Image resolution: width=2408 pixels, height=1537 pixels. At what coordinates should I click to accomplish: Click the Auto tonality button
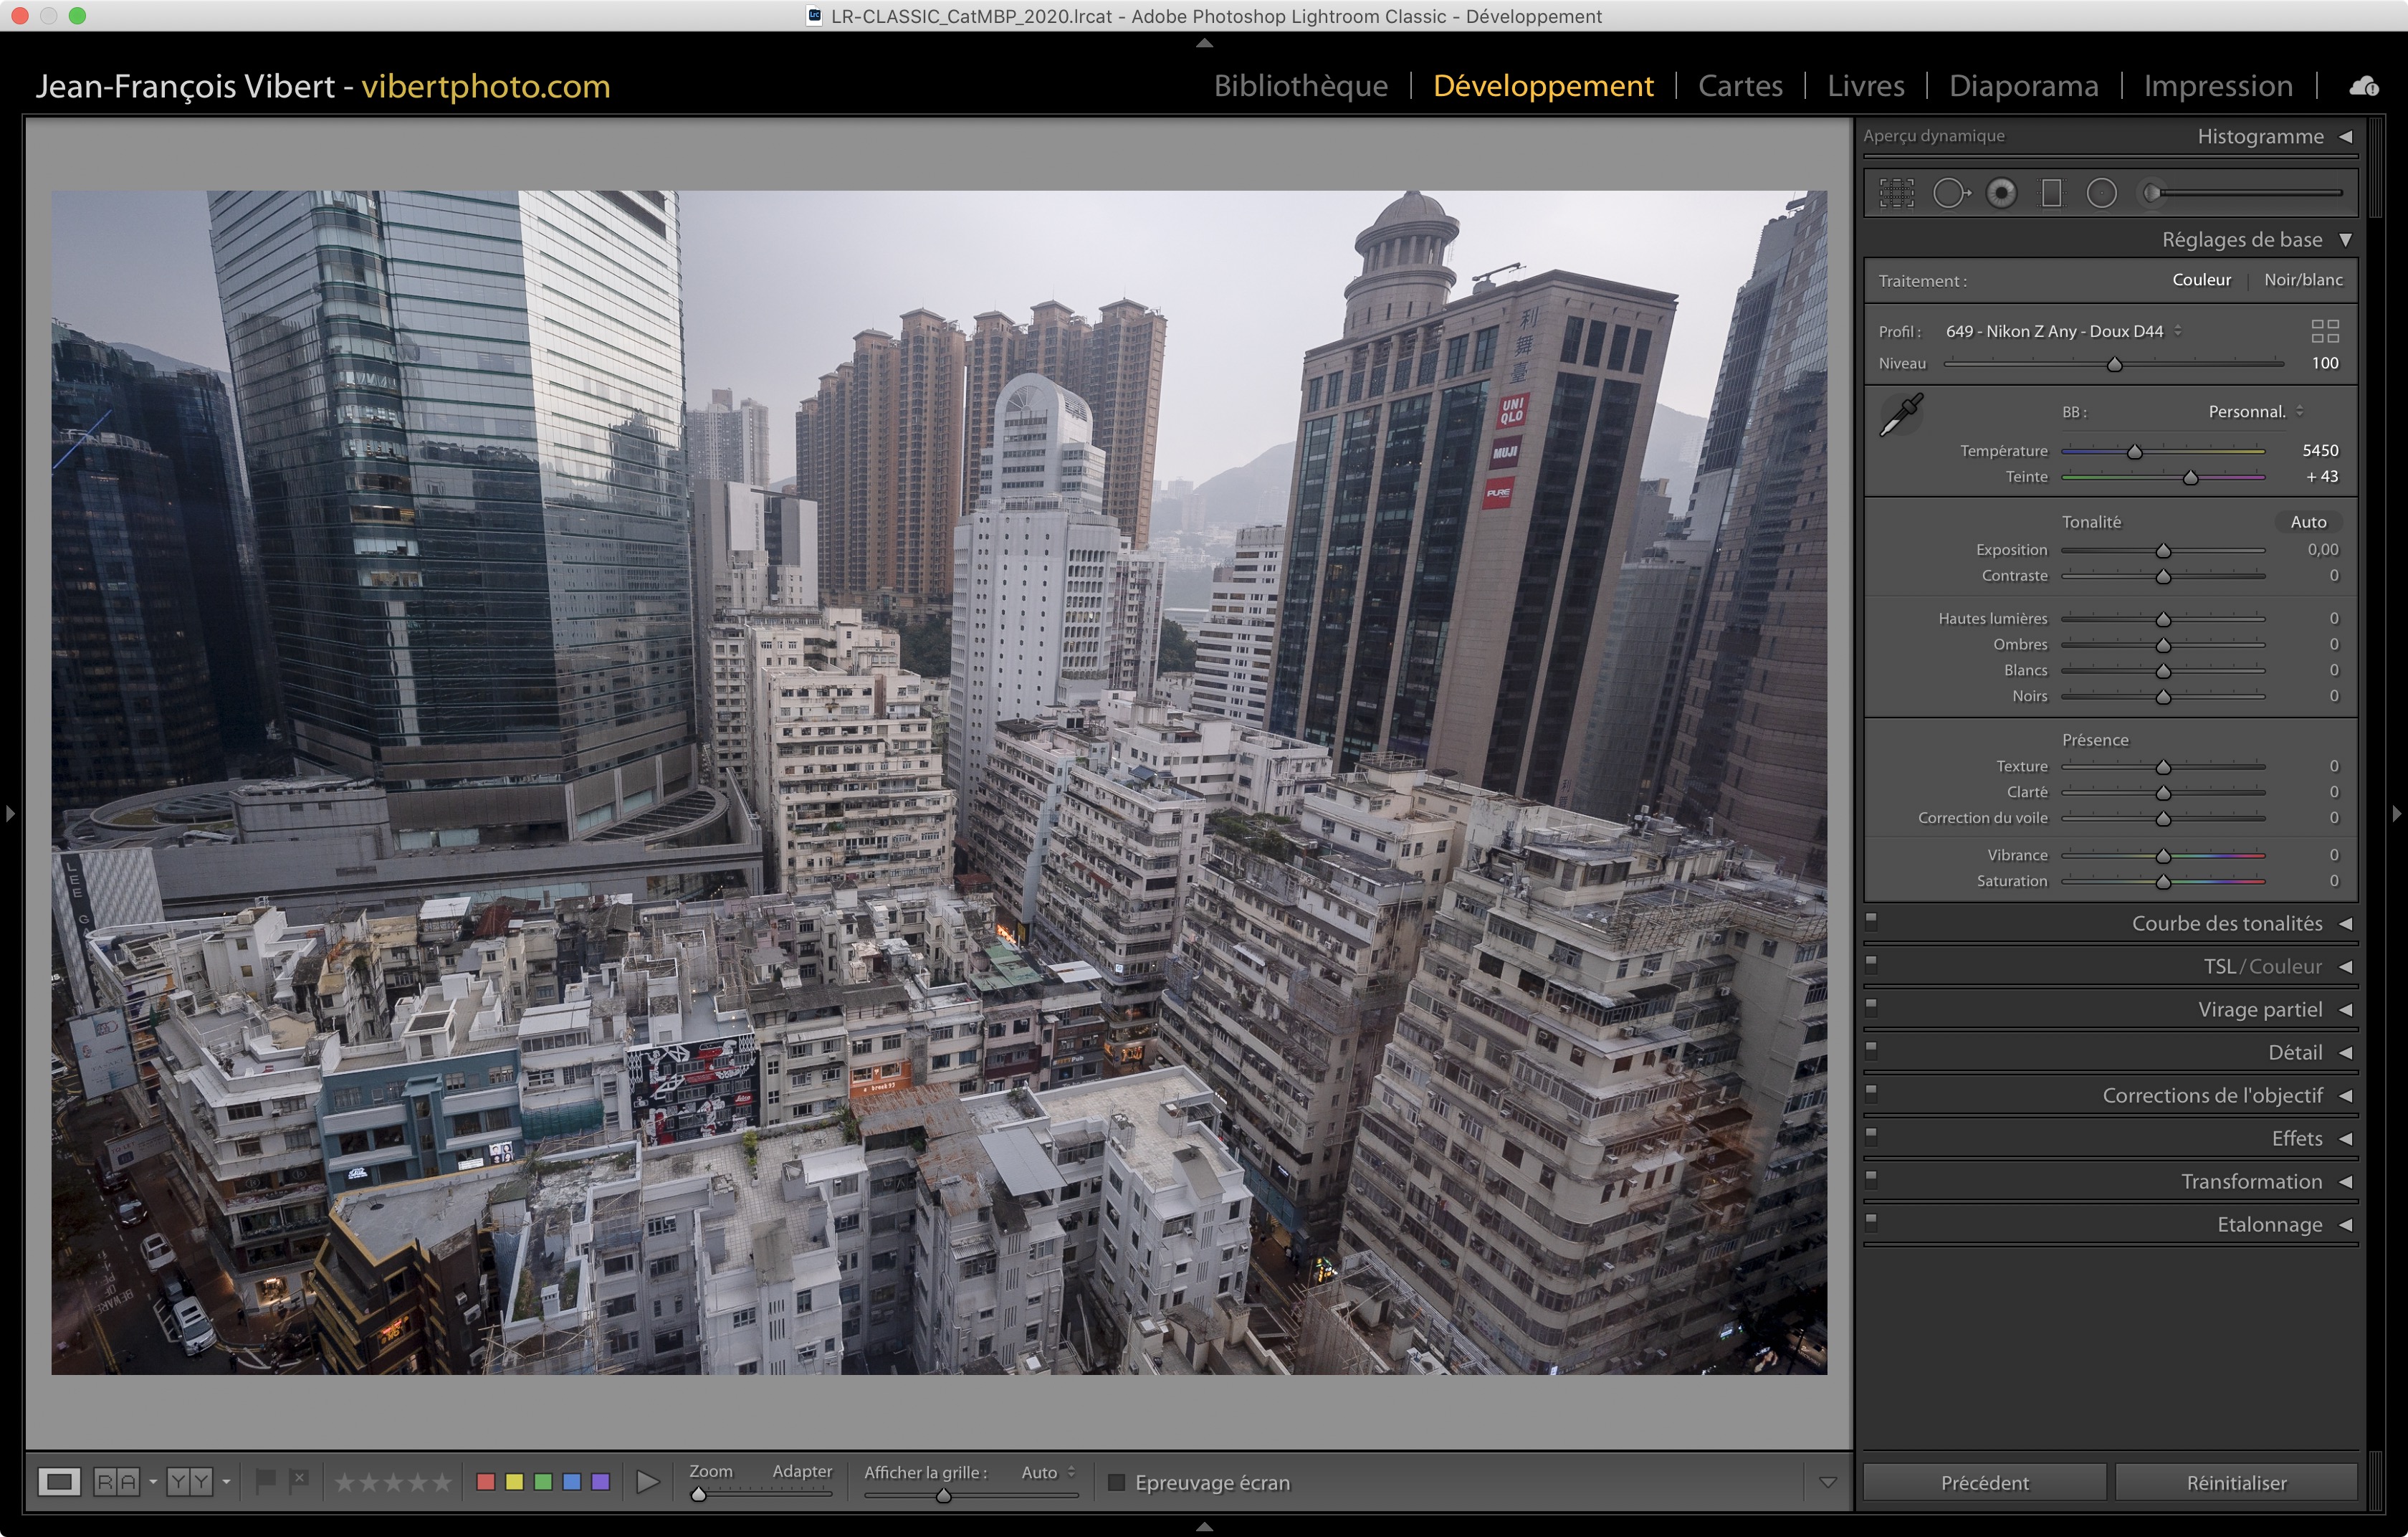click(x=2308, y=522)
